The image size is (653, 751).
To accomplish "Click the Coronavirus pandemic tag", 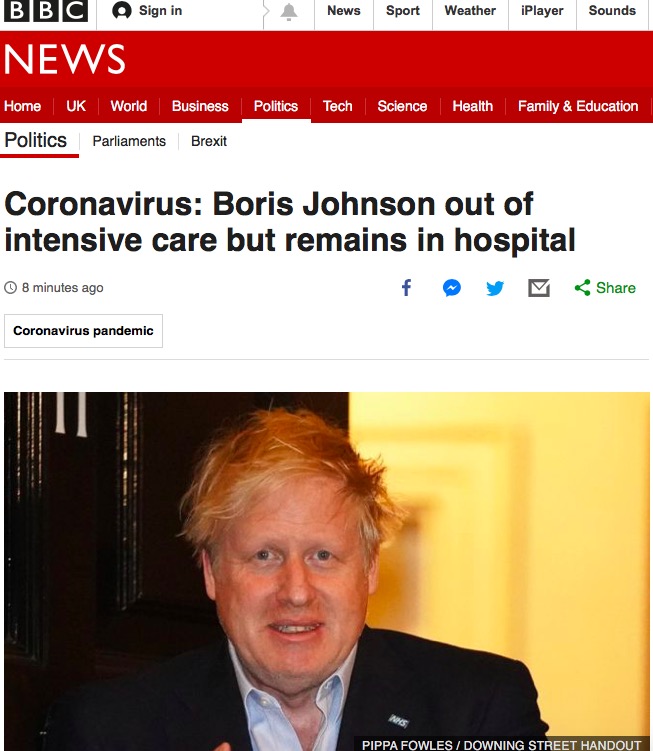I will 83,331.
